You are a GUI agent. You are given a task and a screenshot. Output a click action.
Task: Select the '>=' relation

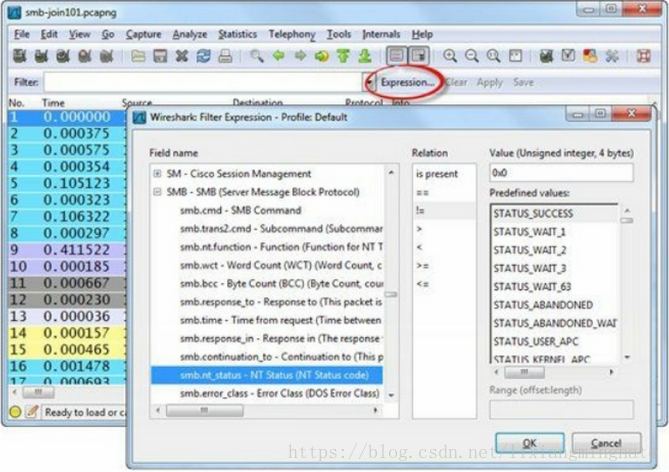(x=444, y=266)
